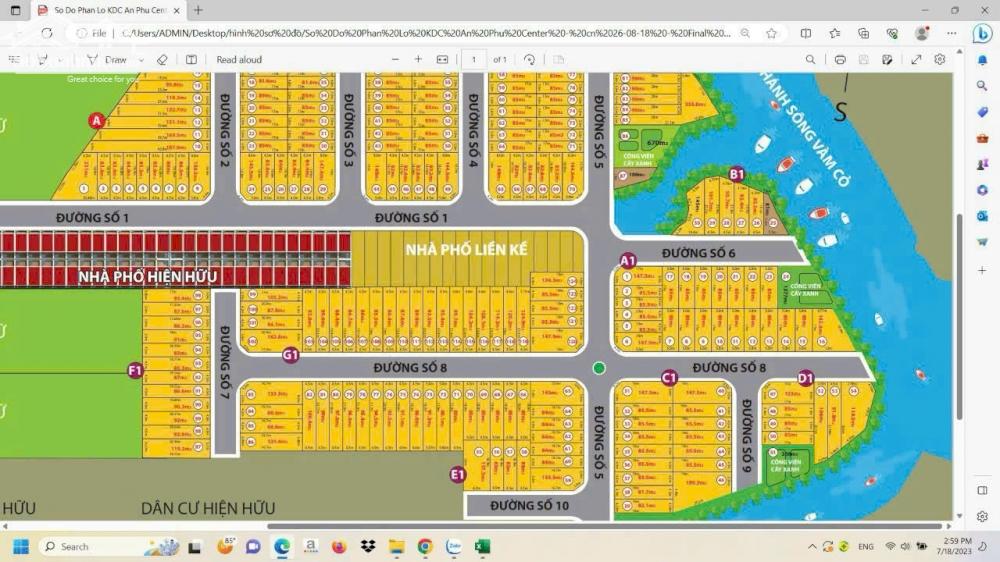Zoom out with the minus icon

pyautogui.click(x=395, y=60)
